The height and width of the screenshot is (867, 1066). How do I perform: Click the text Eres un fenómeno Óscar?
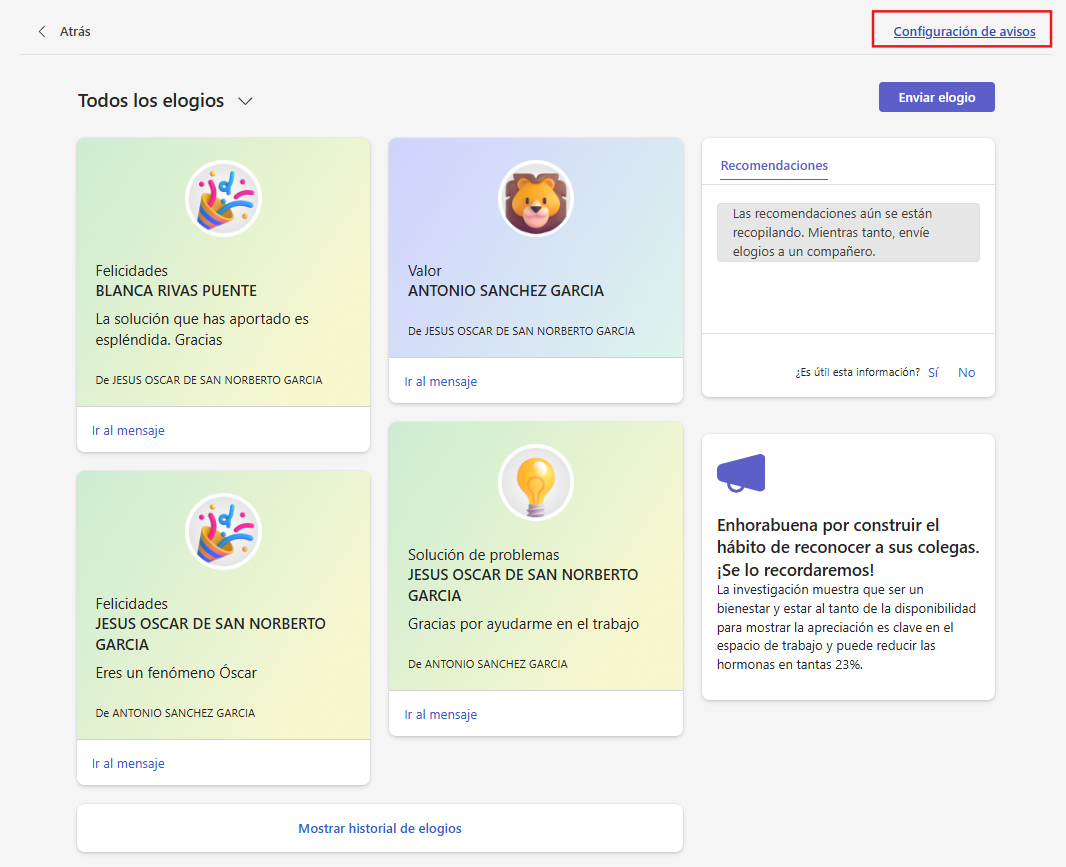click(x=176, y=673)
